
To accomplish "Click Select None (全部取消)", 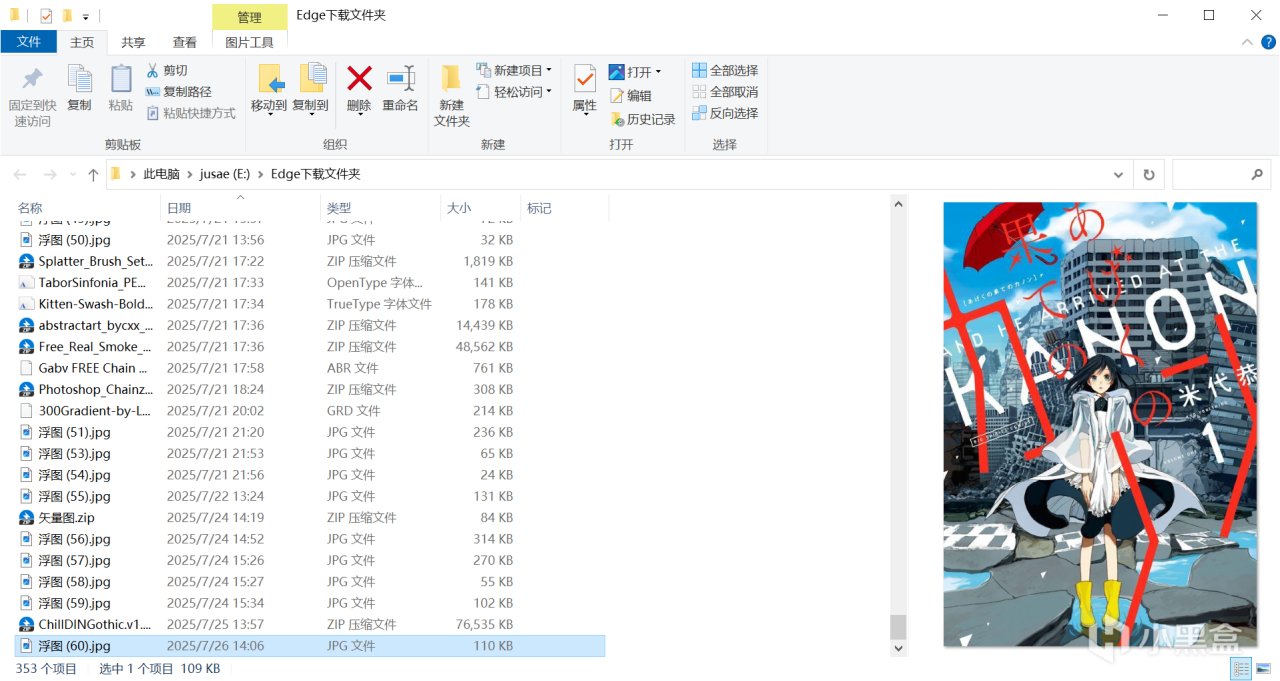I will (x=725, y=92).
